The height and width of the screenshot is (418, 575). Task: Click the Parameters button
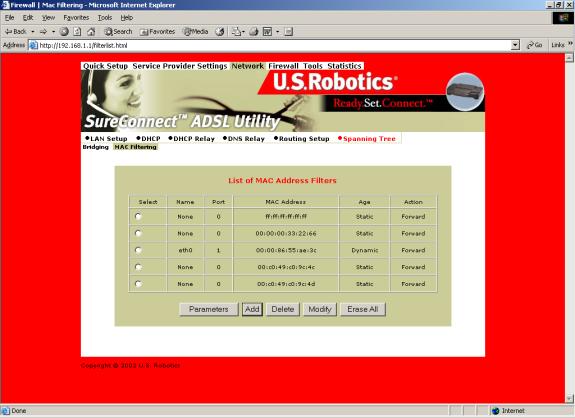point(209,309)
